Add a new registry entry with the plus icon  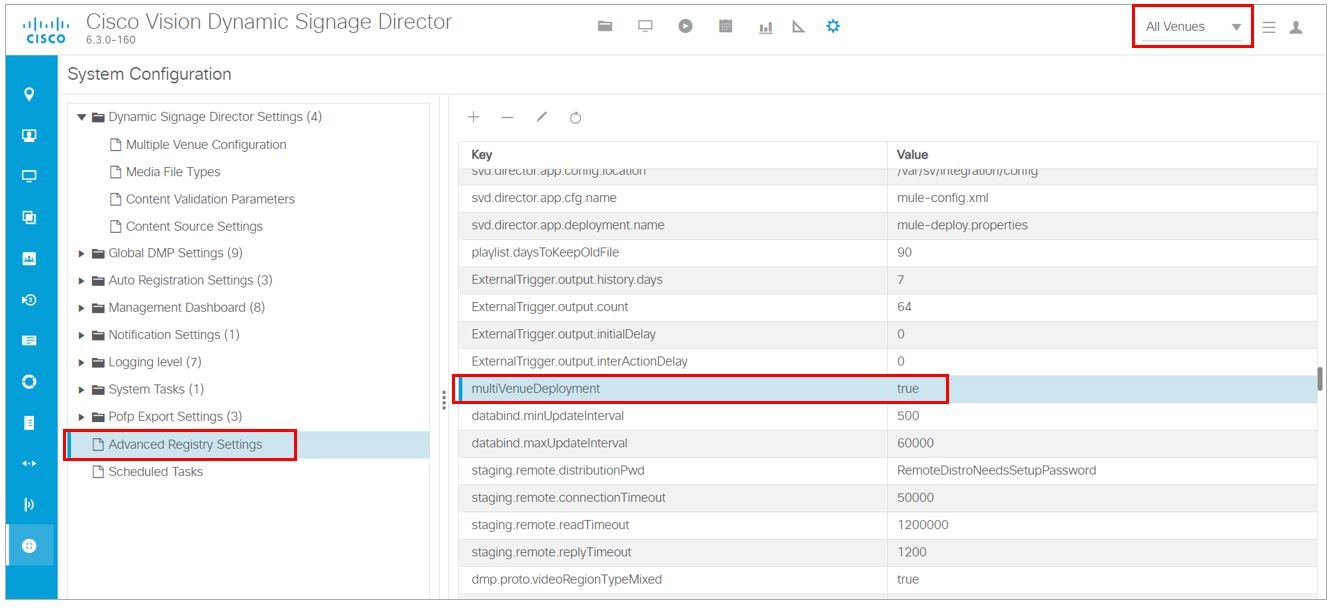click(473, 117)
